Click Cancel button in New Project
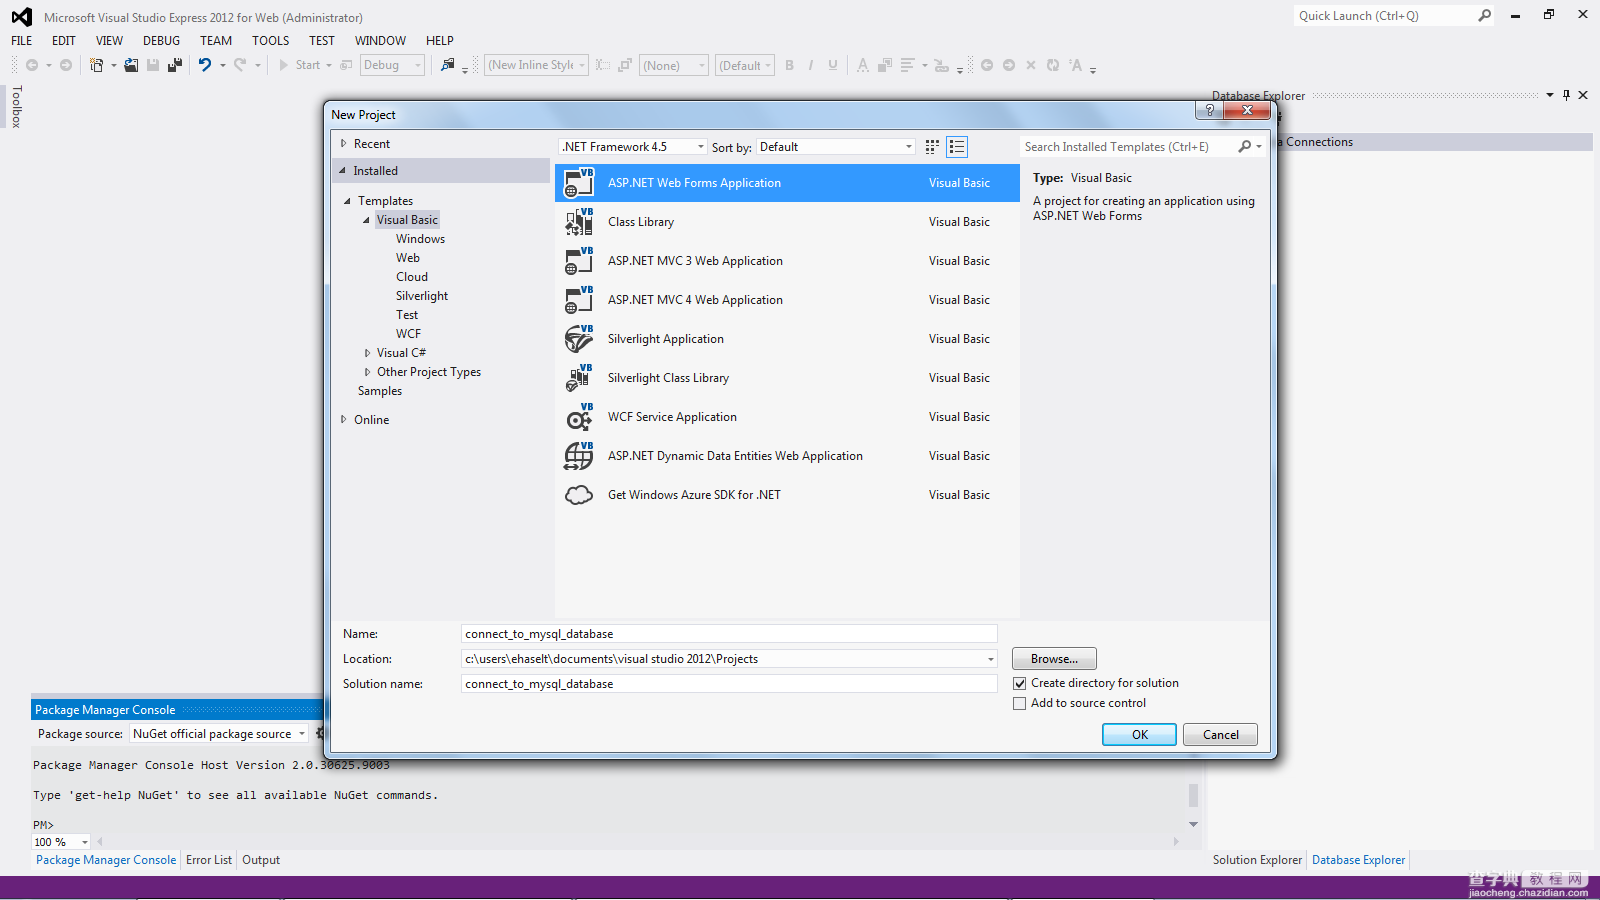The image size is (1600, 900). click(1221, 735)
